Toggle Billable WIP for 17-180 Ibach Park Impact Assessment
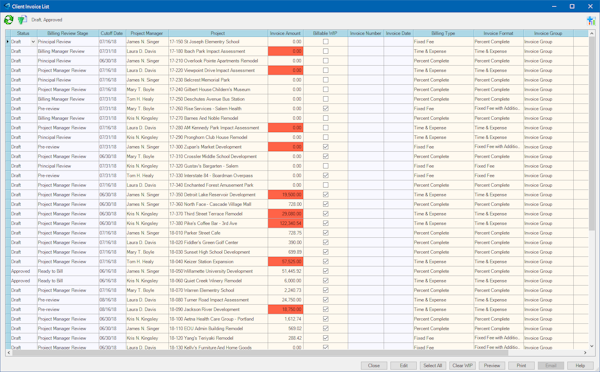 click(326, 51)
